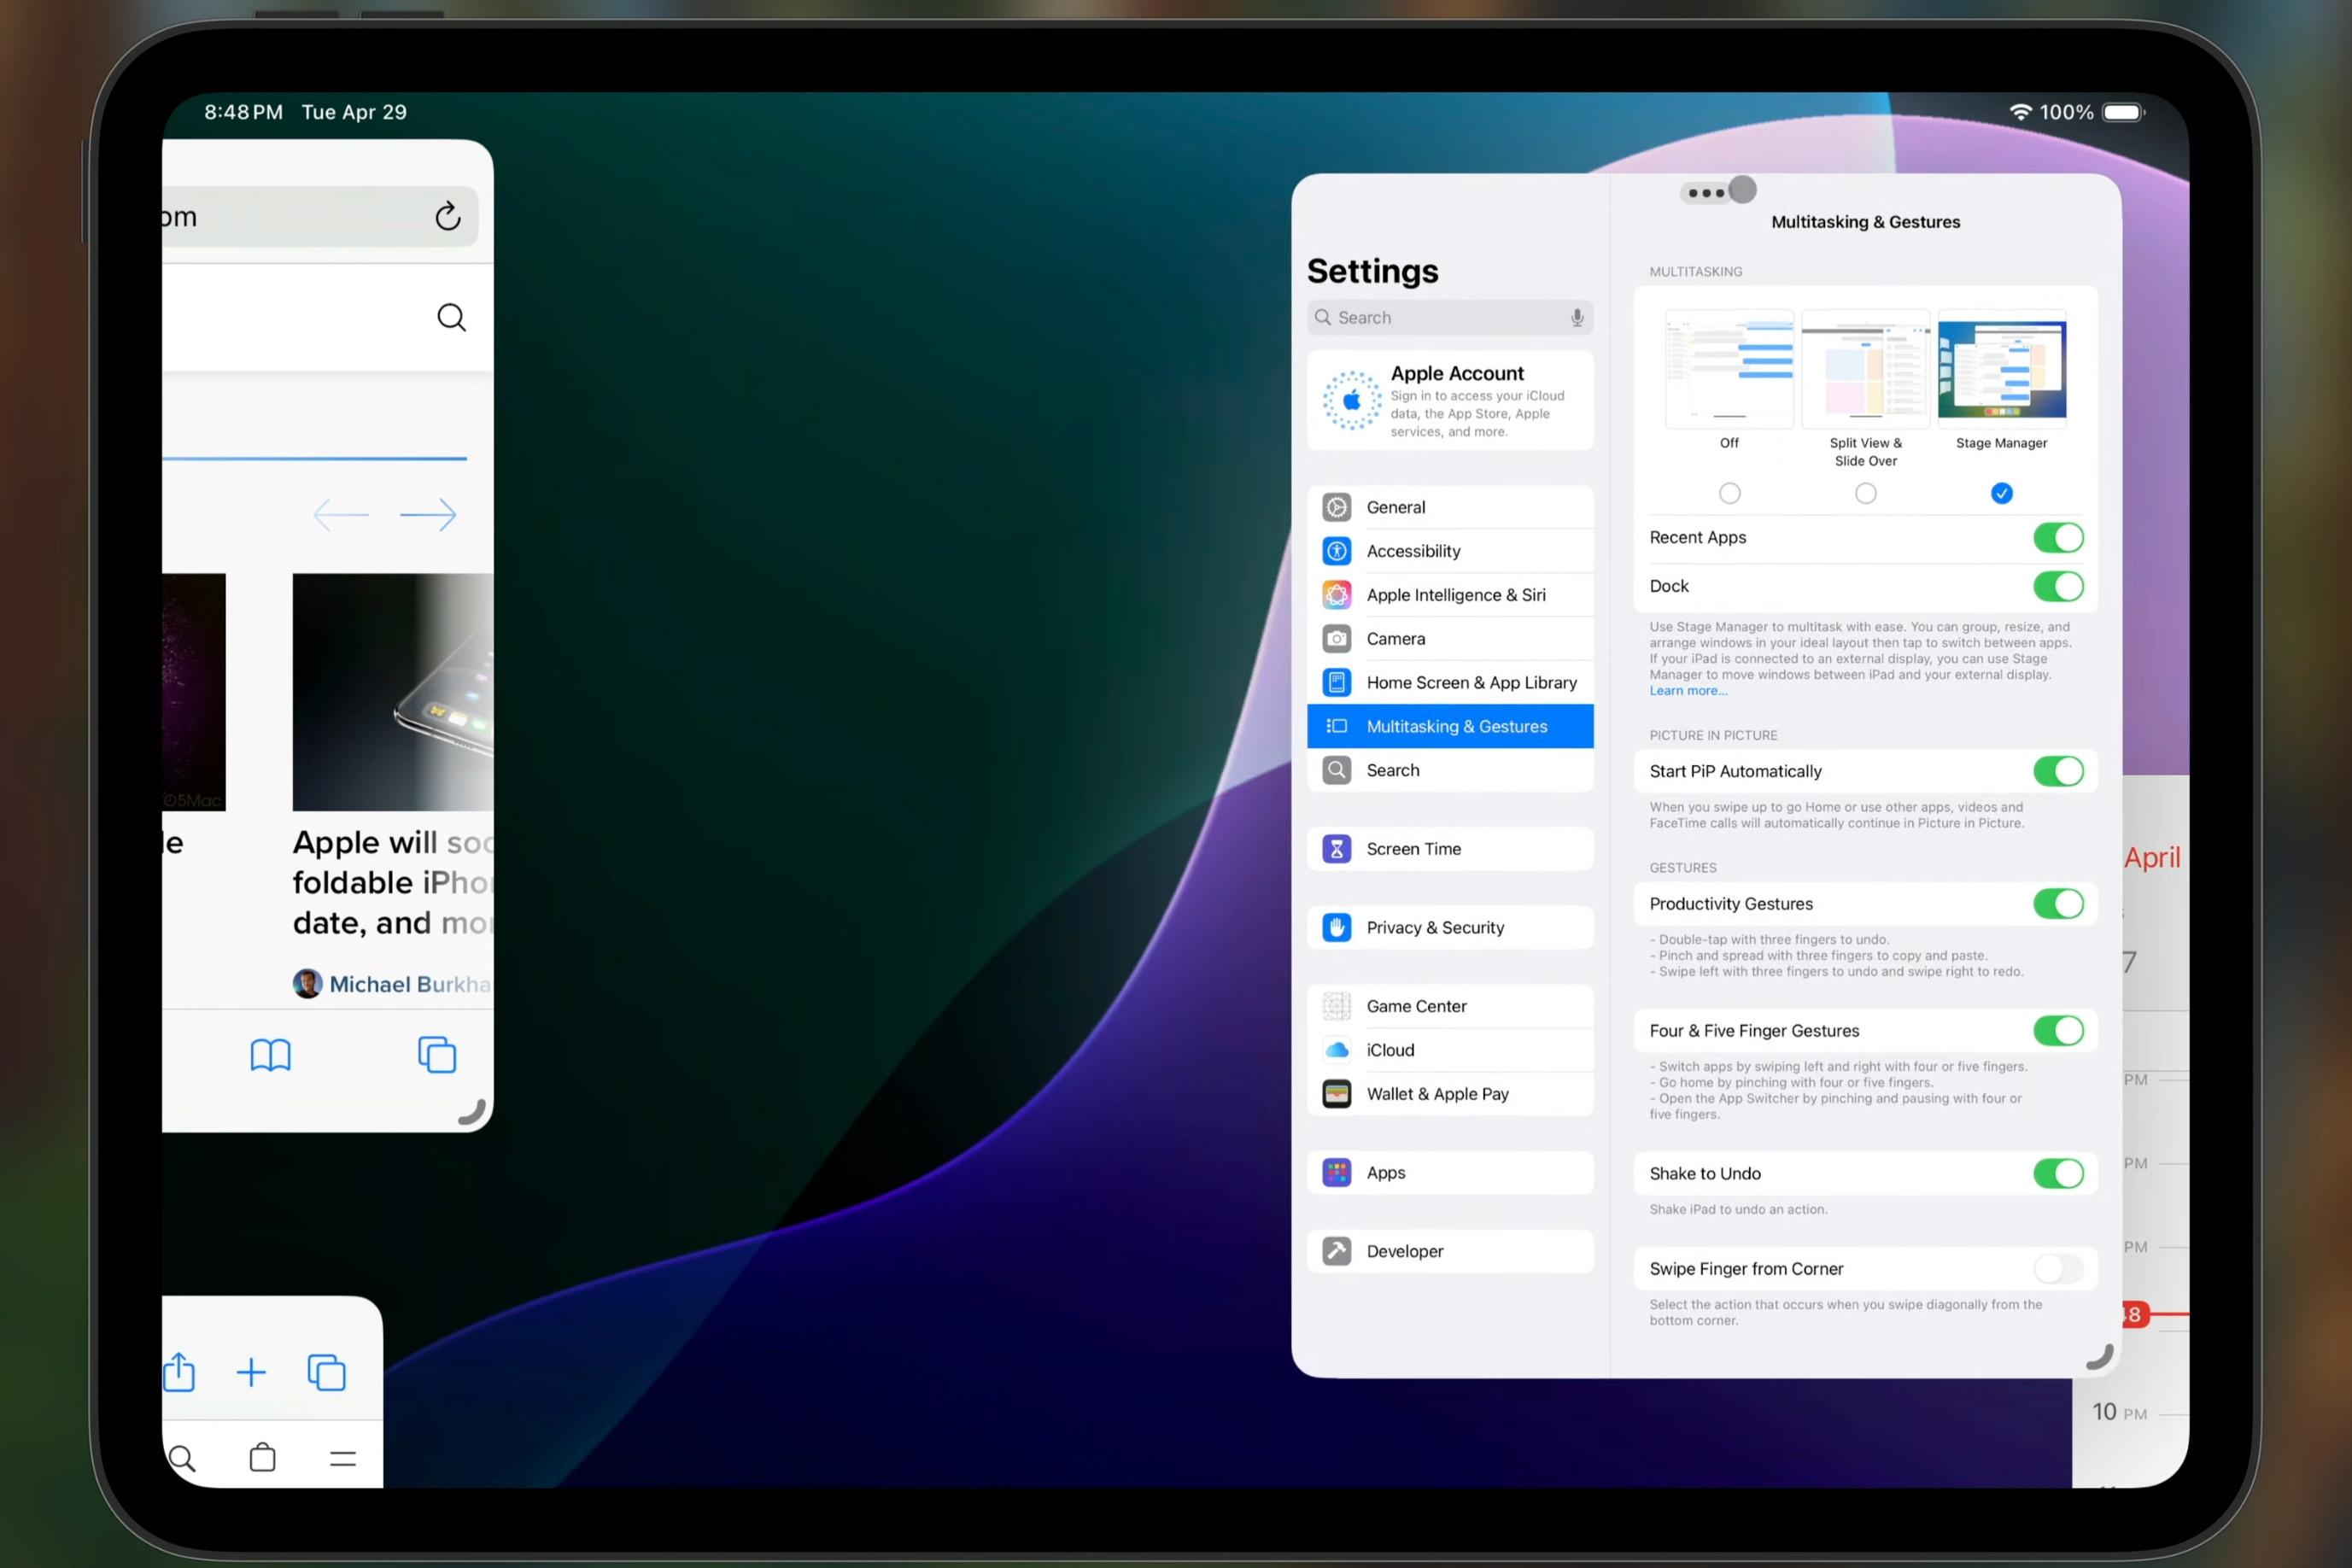This screenshot has width=2352, height=1568.
Task: Tap Safari's reload page icon
Action: [x=448, y=215]
